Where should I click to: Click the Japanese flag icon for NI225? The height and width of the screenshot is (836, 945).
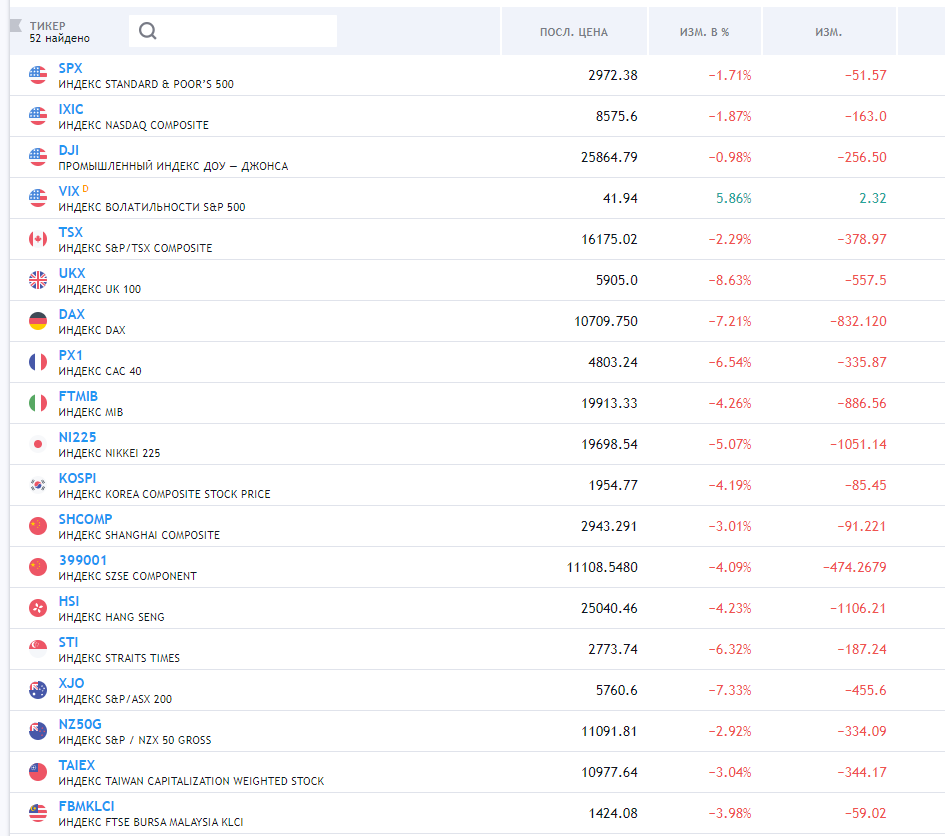click(x=38, y=444)
